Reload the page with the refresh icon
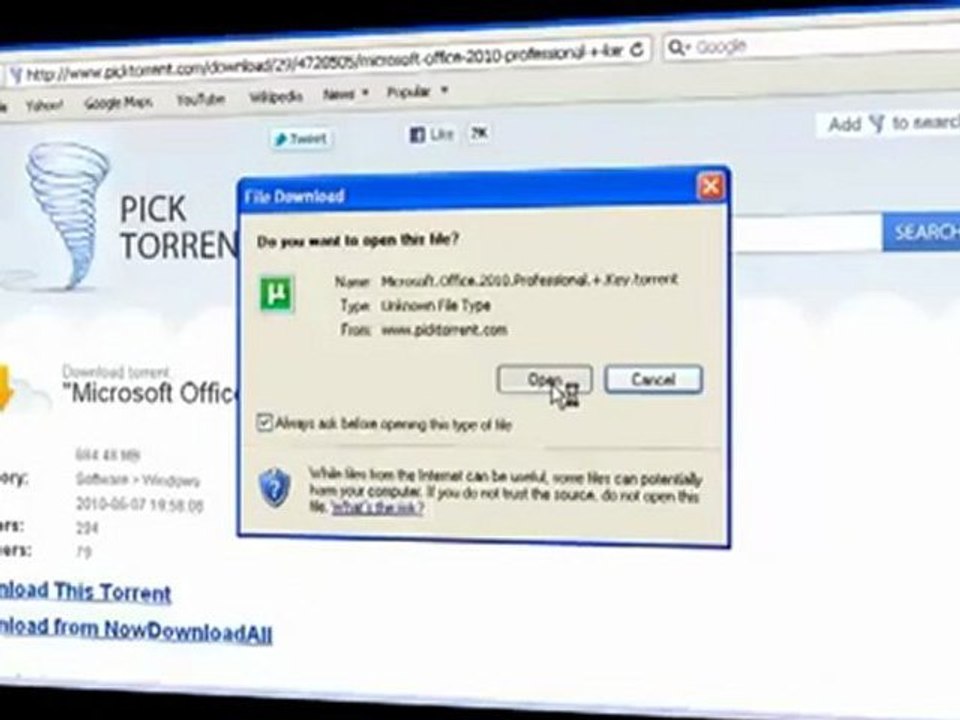 [x=637, y=50]
